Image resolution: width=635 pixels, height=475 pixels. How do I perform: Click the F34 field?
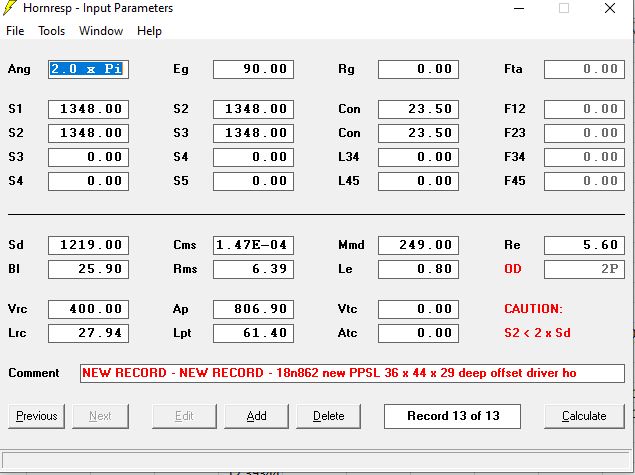(584, 157)
